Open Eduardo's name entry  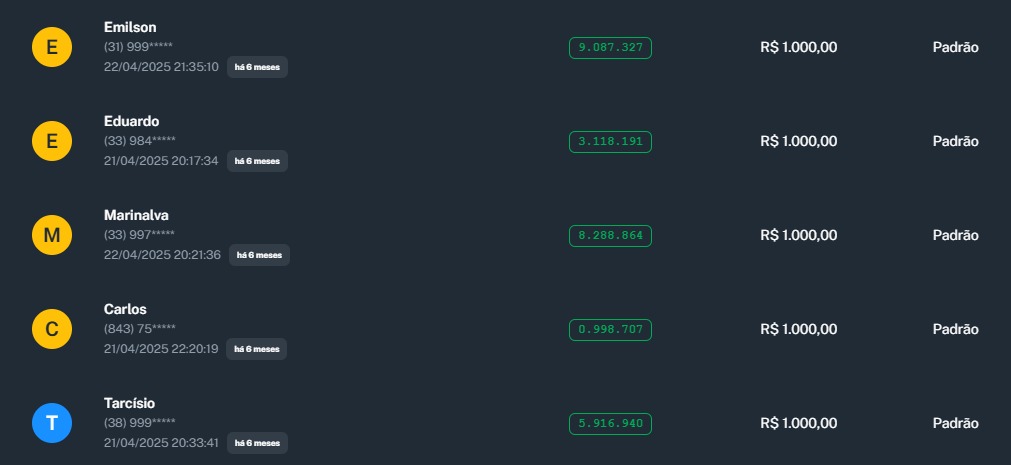pos(131,121)
